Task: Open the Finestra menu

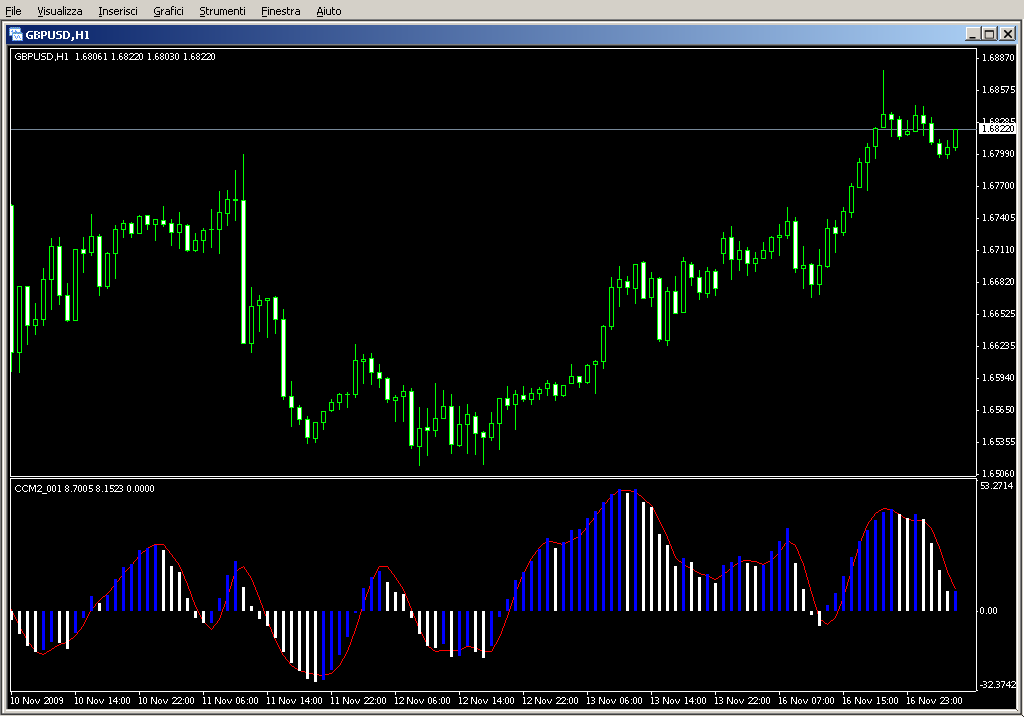Action: pos(281,11)
